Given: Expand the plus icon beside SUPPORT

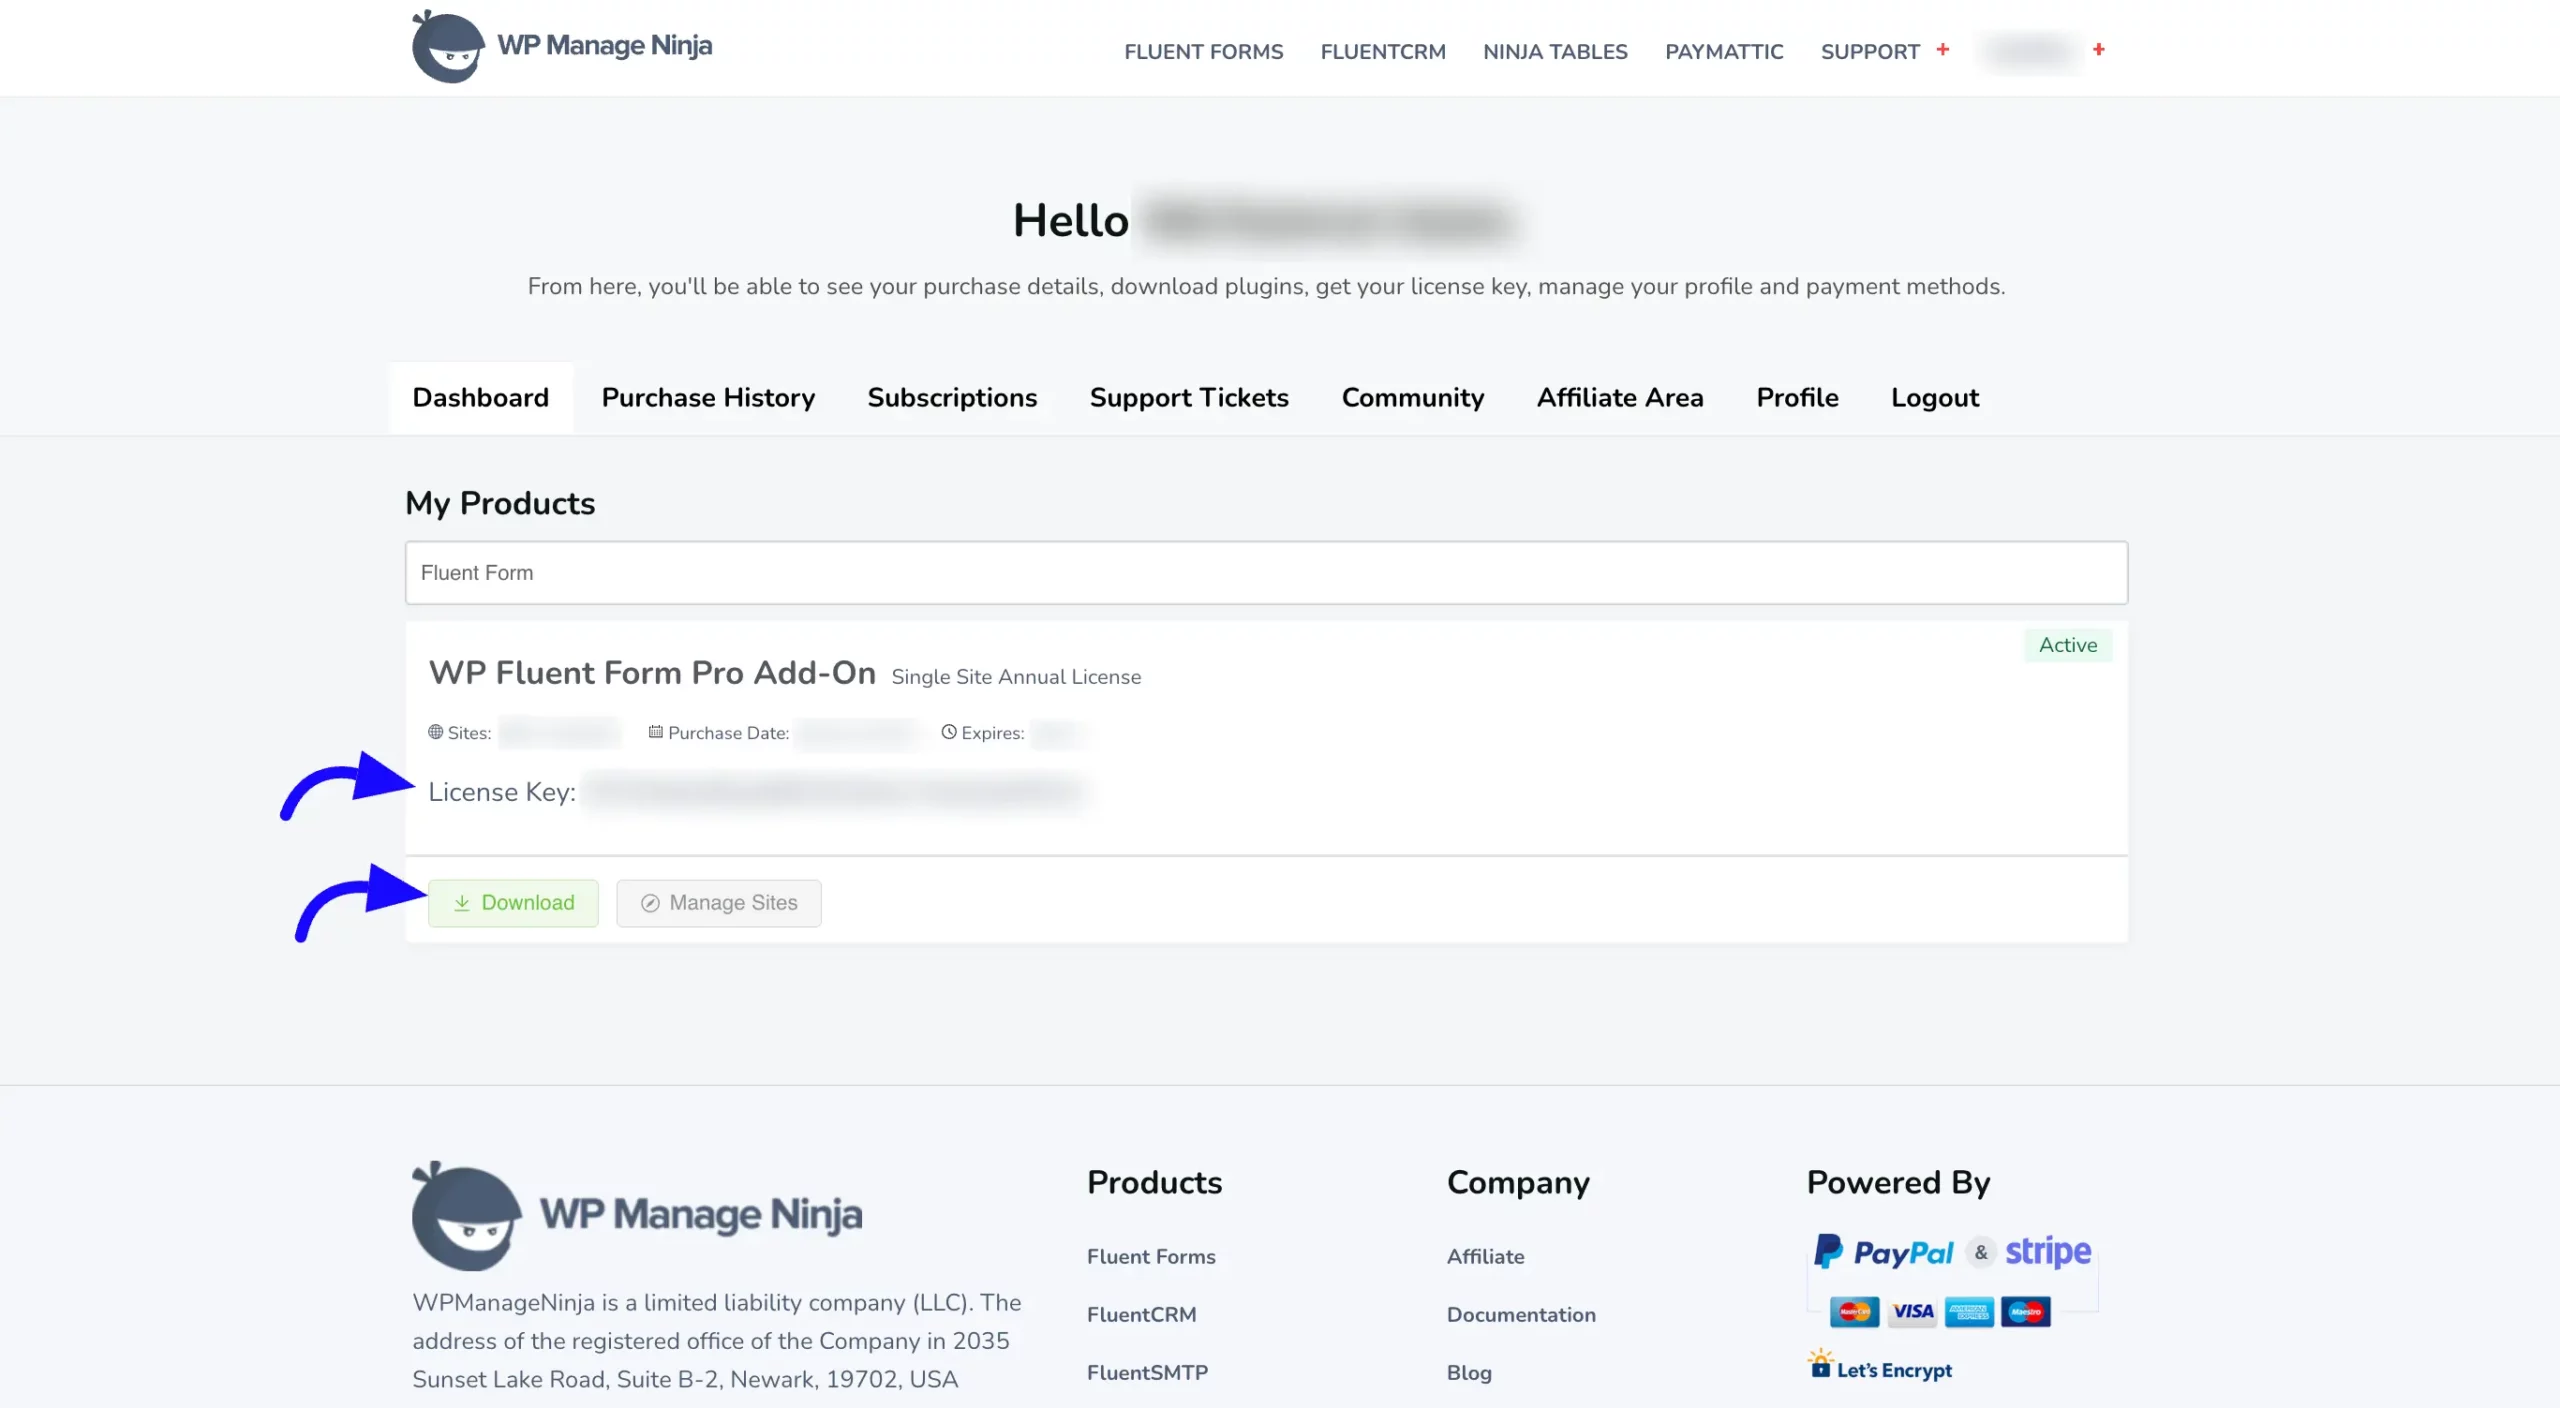Looking at the screenshot, I should [x=1943, y=49].
